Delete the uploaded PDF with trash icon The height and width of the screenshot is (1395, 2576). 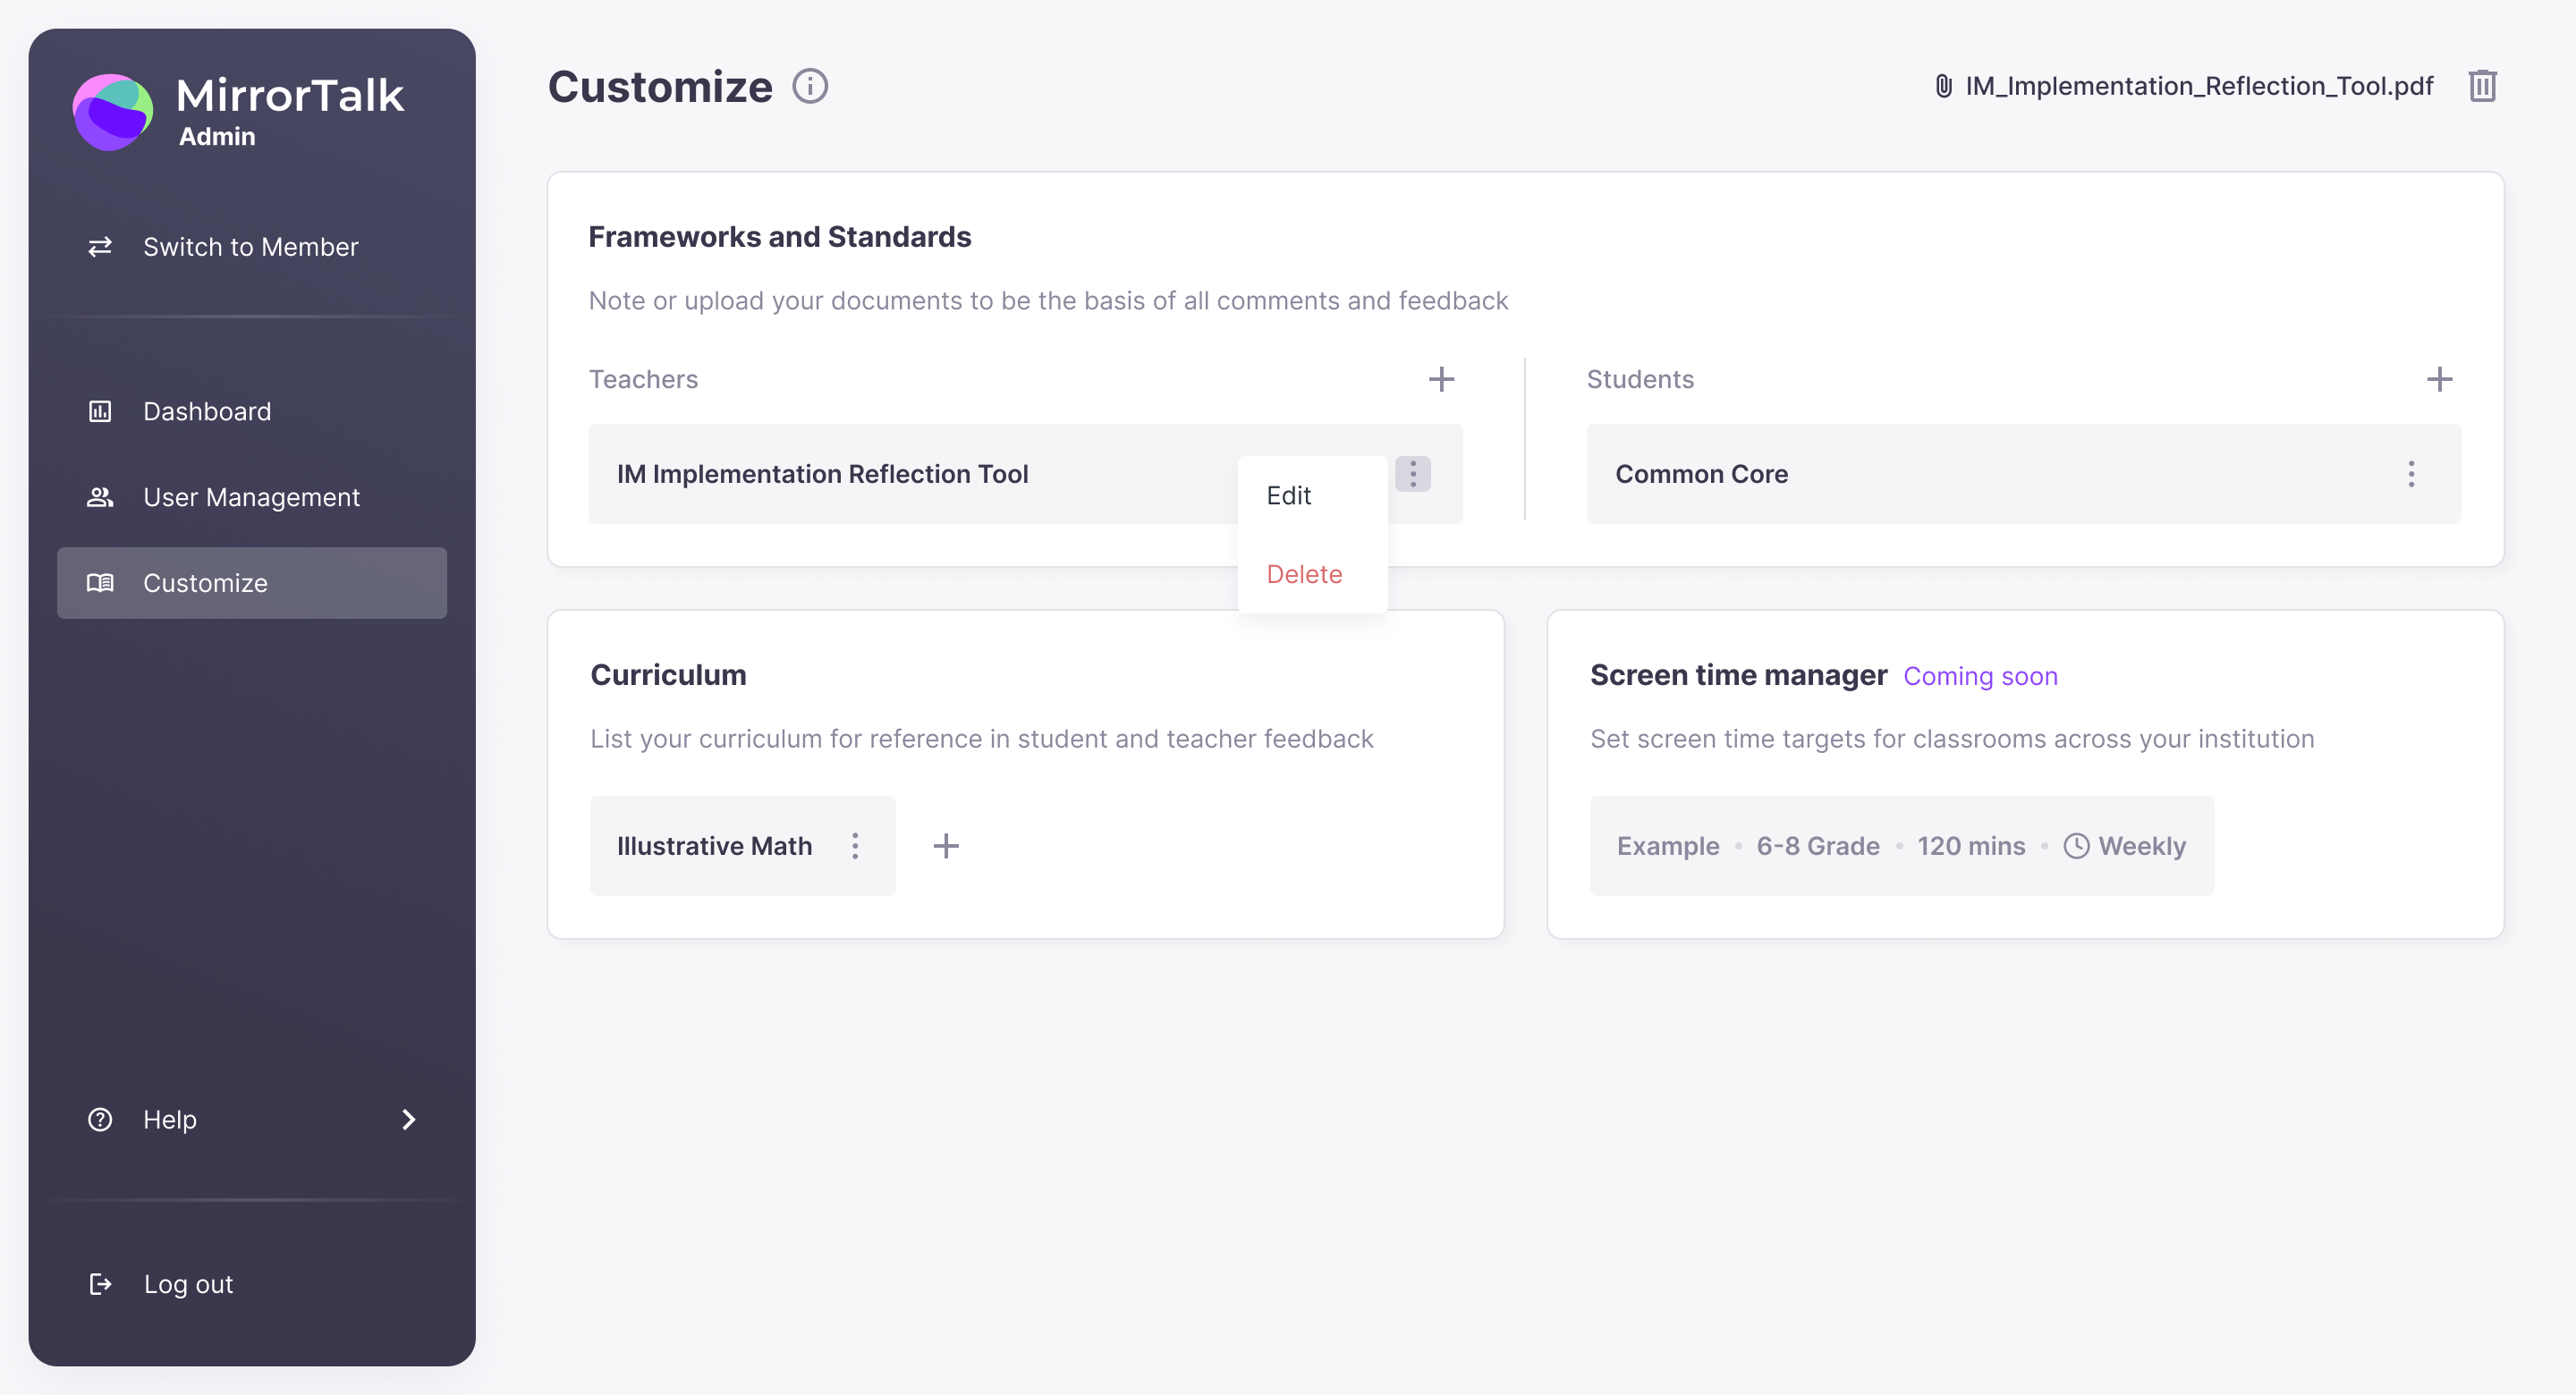pos(2482,86)
